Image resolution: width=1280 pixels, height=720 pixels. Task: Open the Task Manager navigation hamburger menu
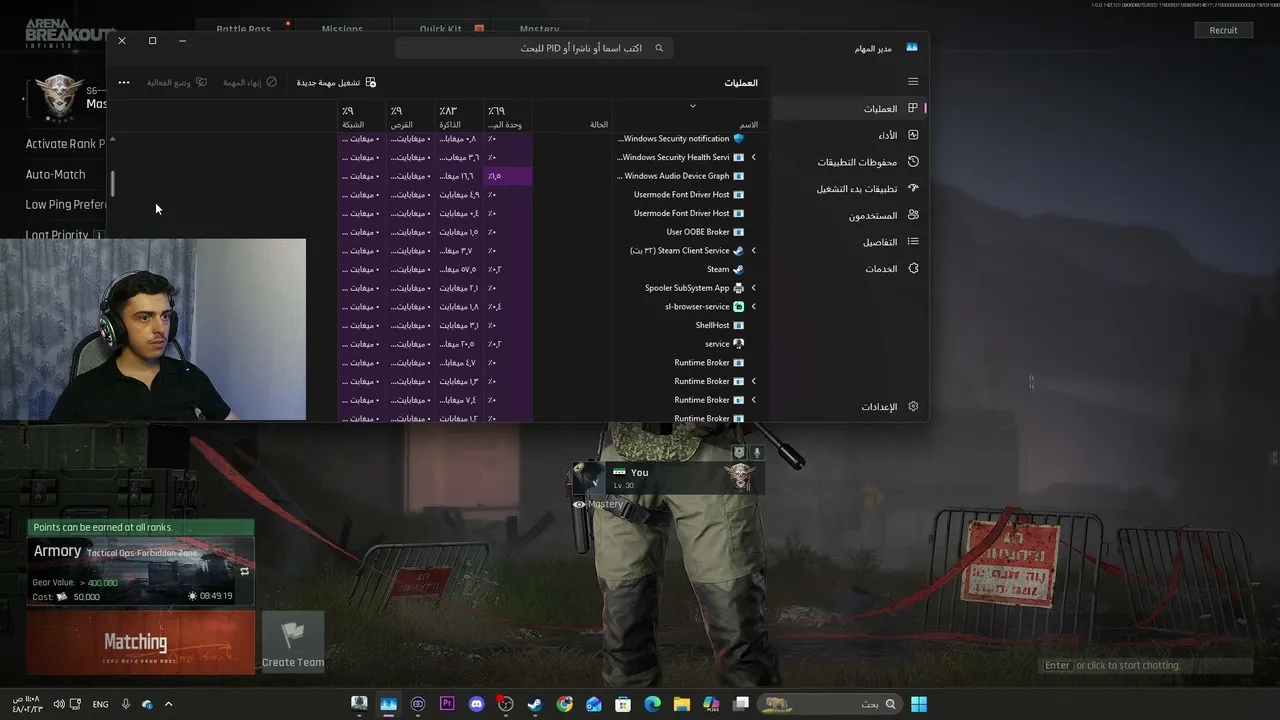[913, 82]
